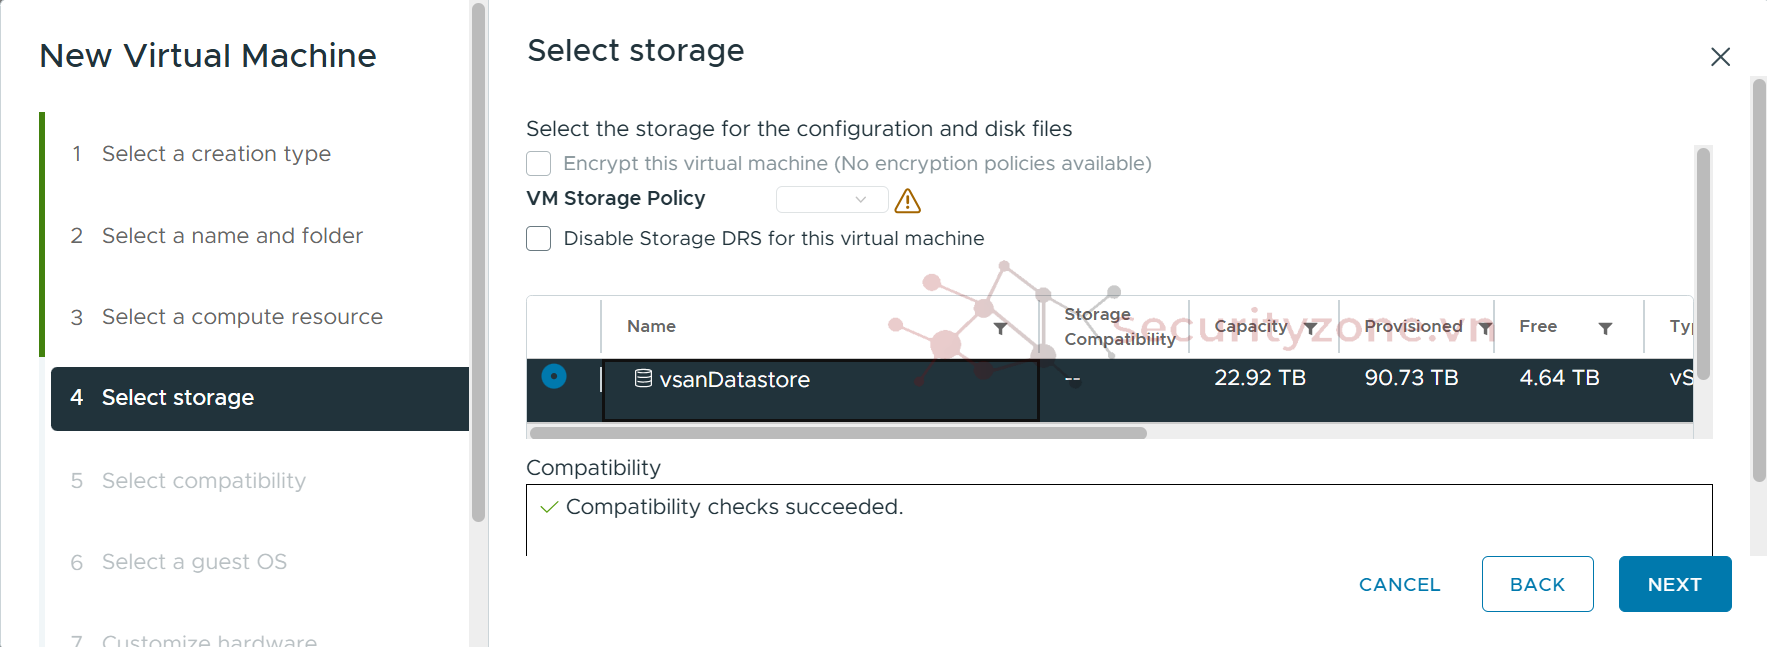
Task: Click the Capacity column filter icon
Action: tap(1310, 328)
